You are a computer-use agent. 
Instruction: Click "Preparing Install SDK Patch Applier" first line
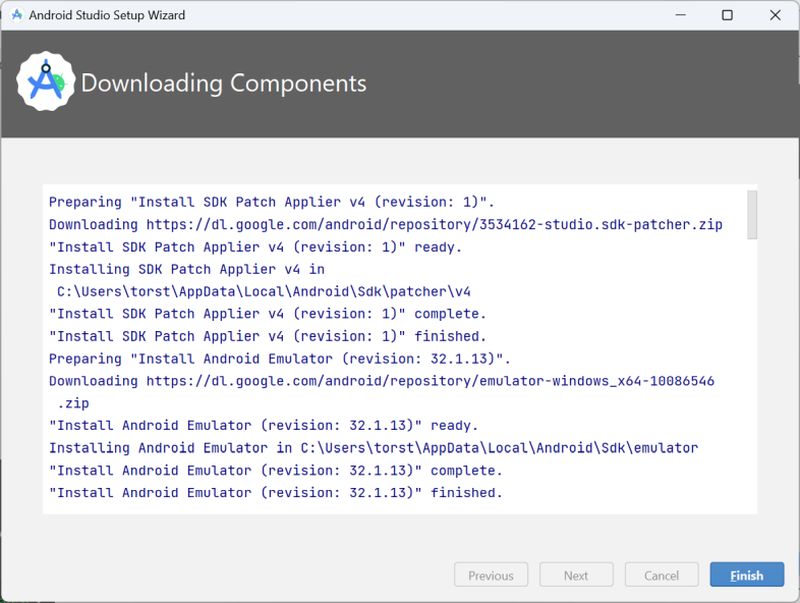coord(271,202)
